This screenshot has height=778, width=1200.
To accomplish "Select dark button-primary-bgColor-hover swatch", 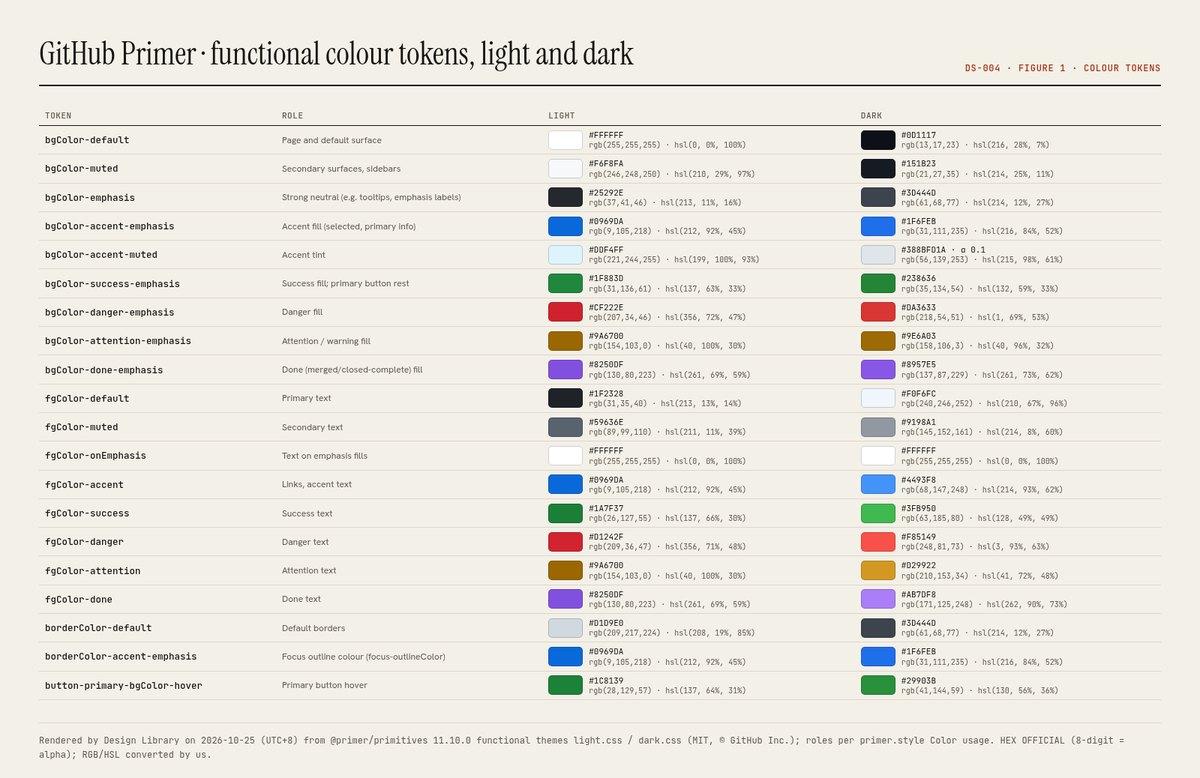I will 878,685.
